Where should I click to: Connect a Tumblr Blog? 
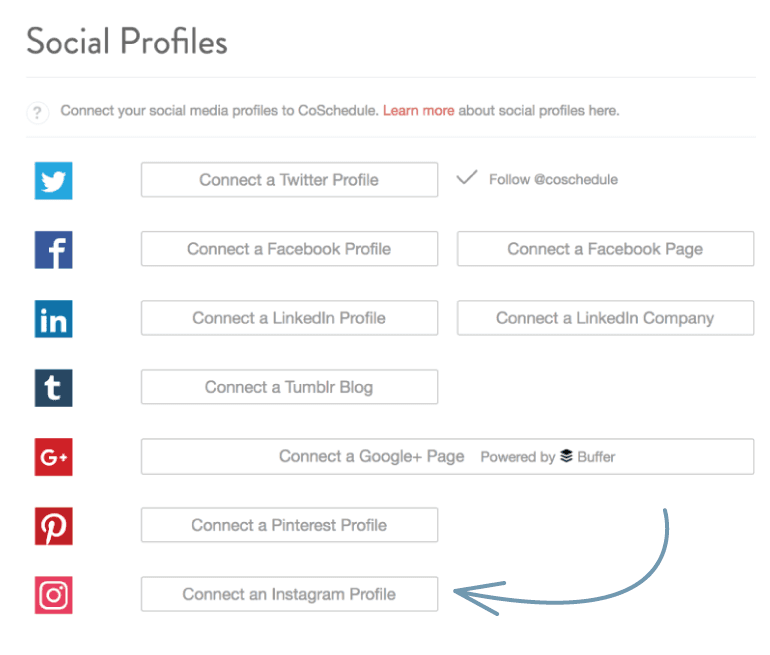coord(289,387)
